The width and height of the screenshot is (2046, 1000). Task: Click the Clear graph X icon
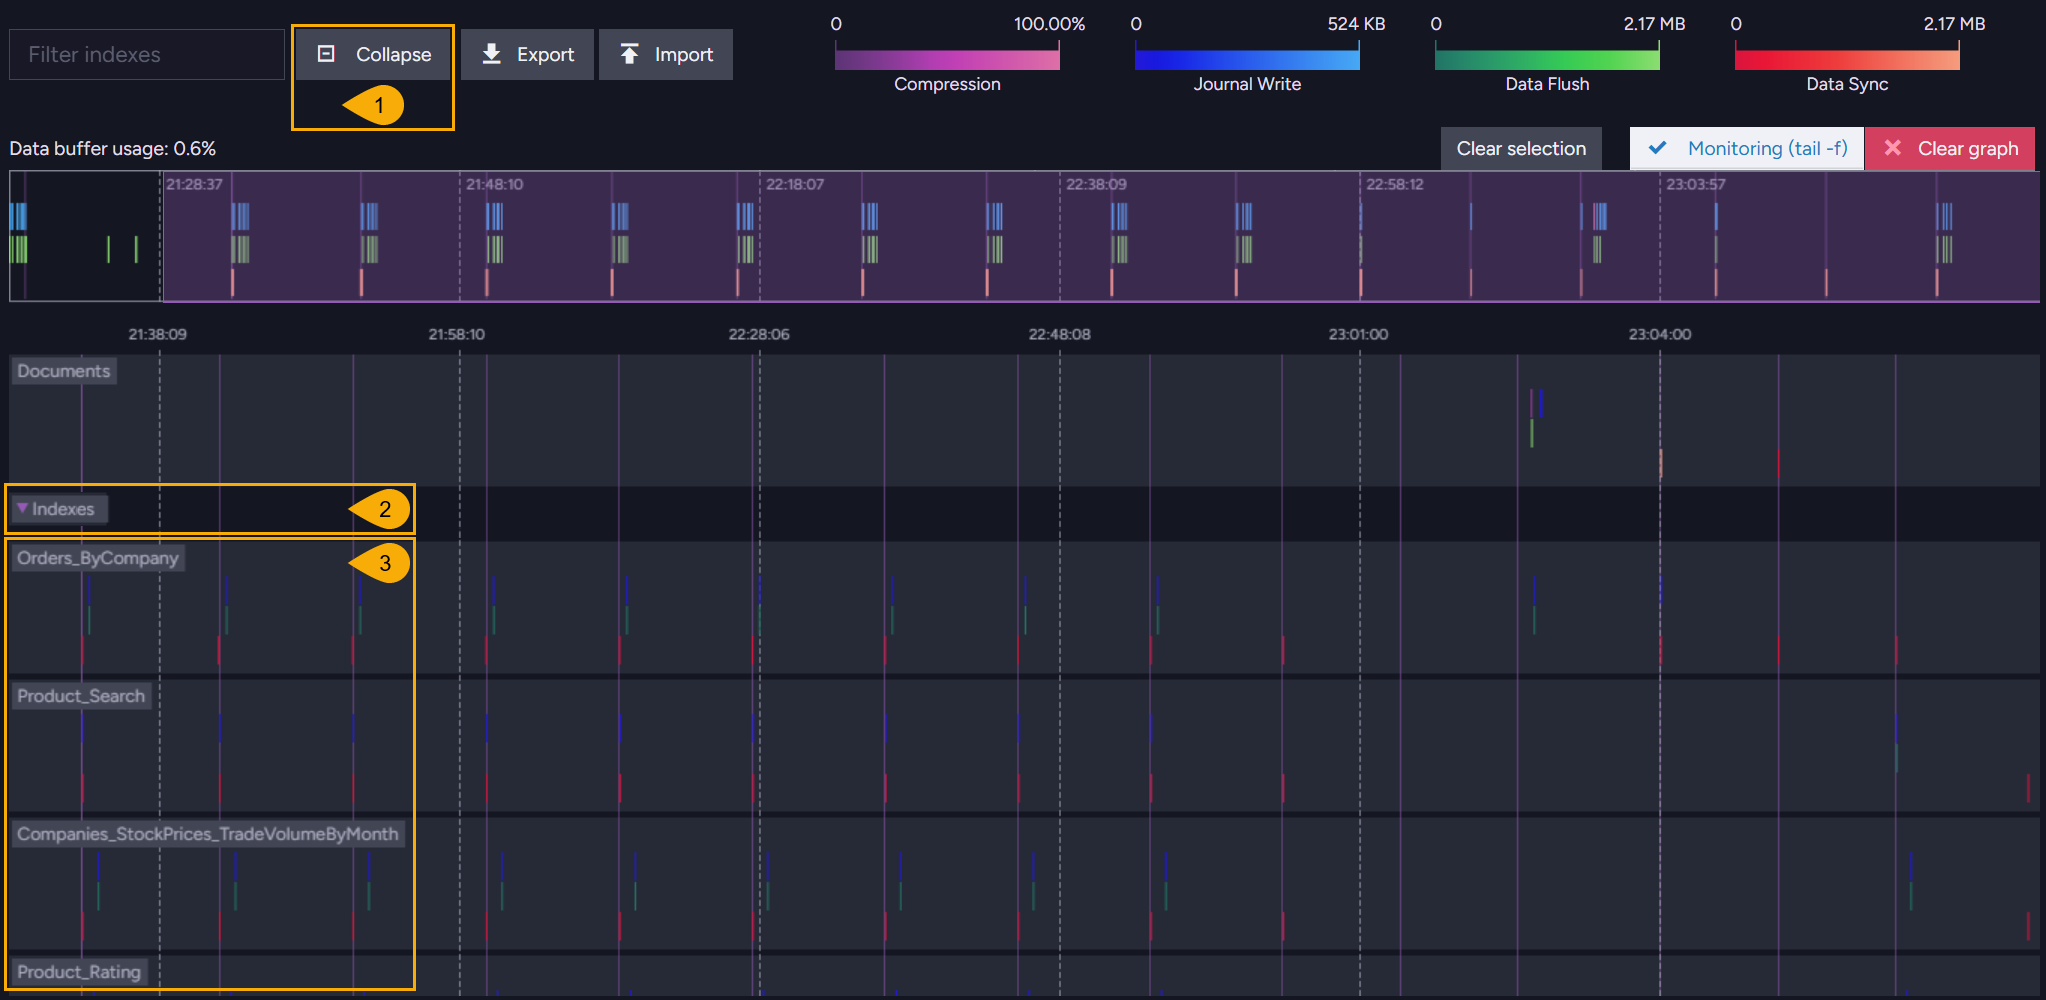pyautogui.click(x=1892, y=148)
